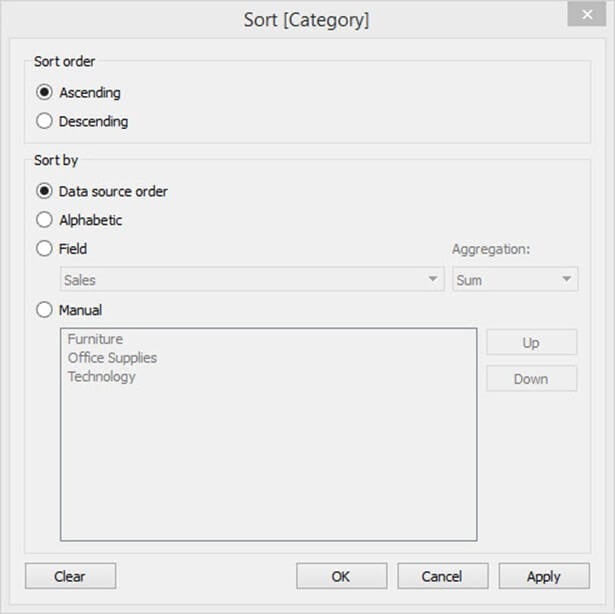Click the Clear button
Screen dimensions: 615x614
click(70, 576)
